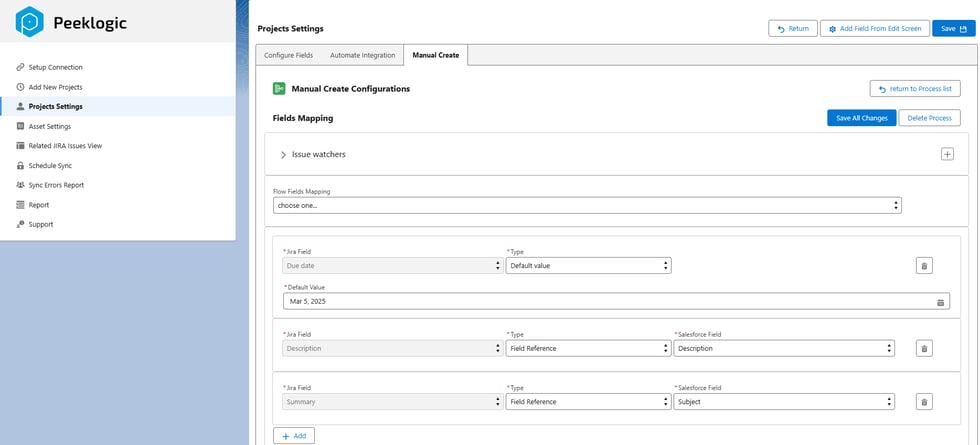
Task: Select the Manual Create tab
Action: click(x=436, y=55)
